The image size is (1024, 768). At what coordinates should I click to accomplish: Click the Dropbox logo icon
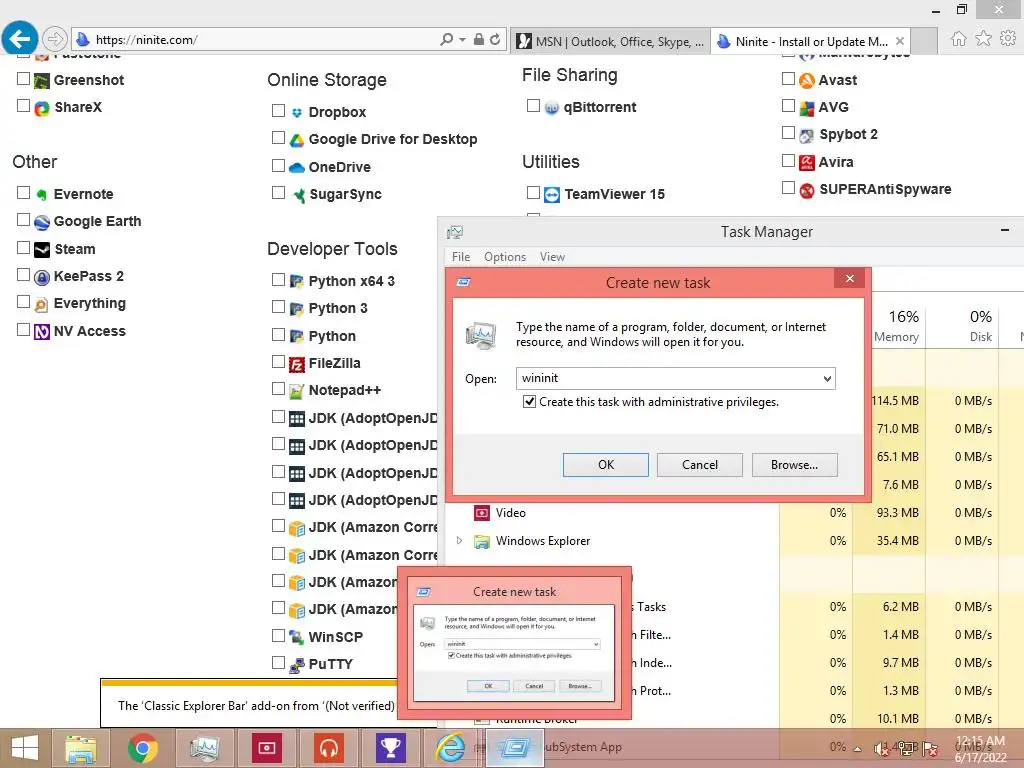[x=296, y=112]
